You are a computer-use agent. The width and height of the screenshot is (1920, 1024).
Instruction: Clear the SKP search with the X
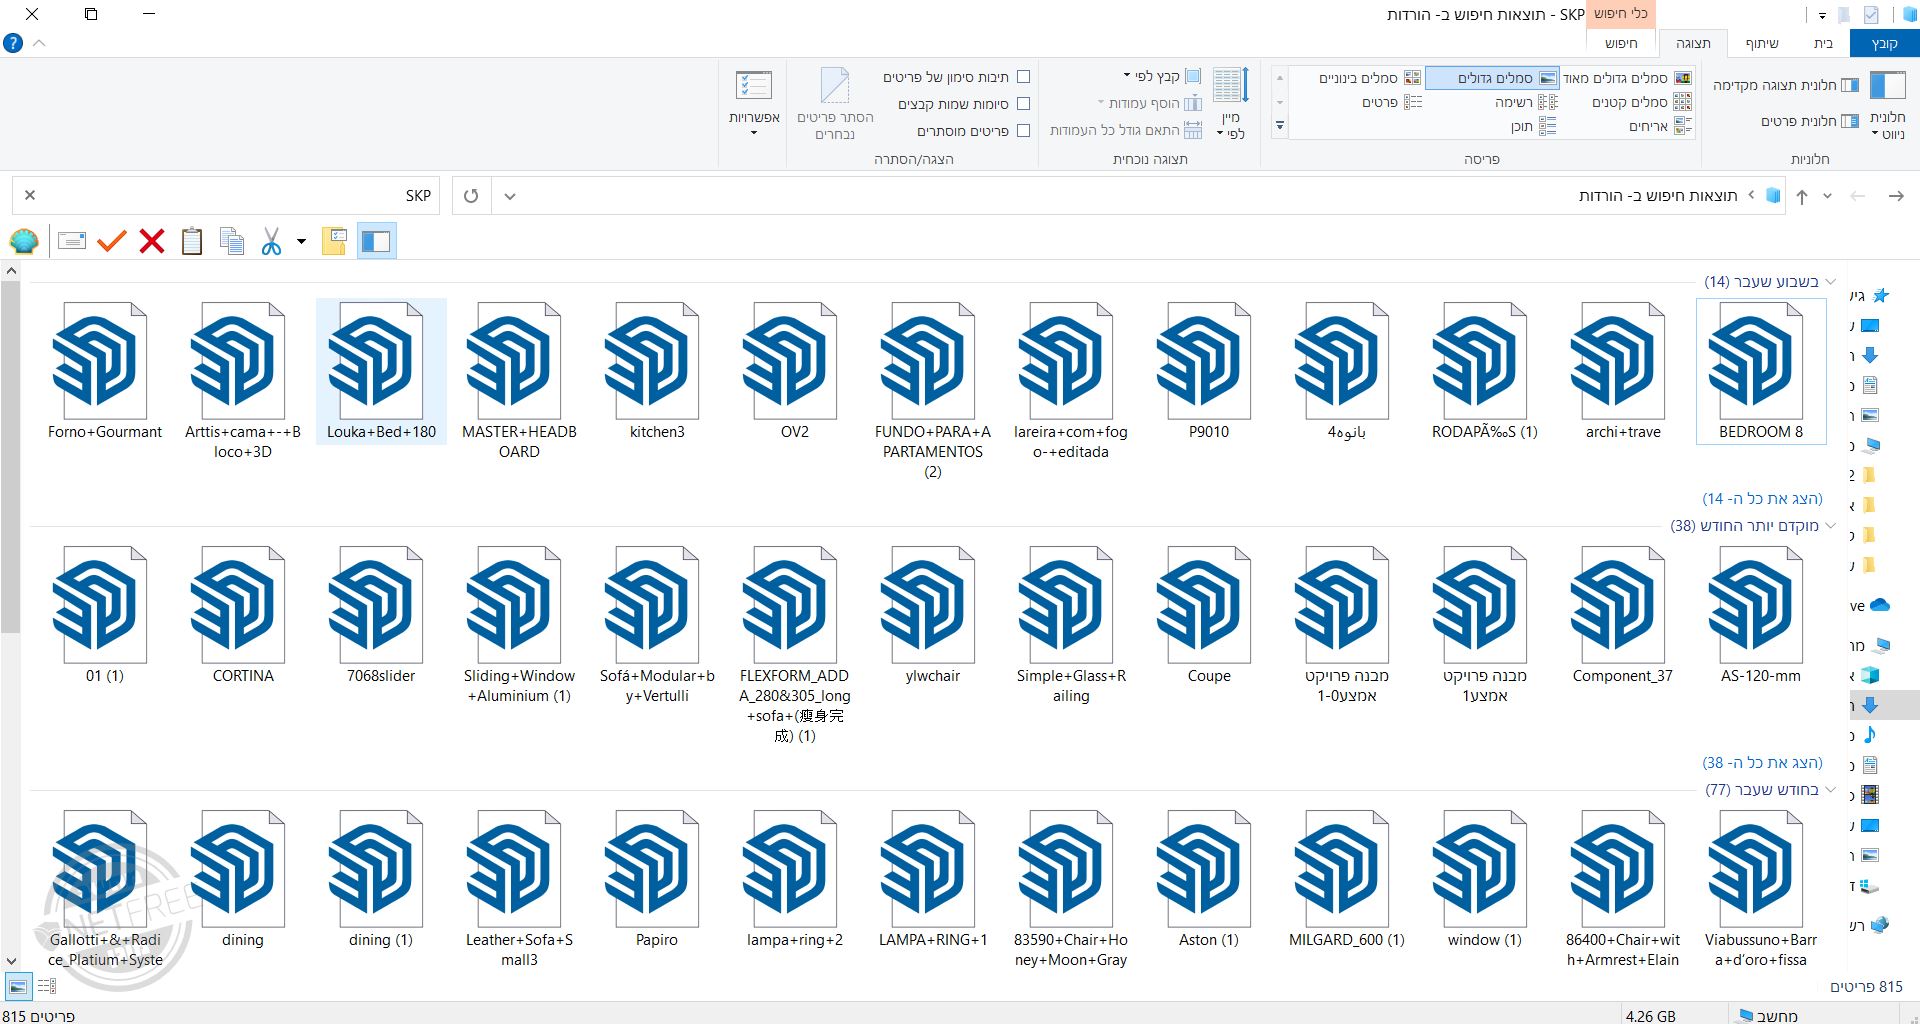pos(30,195)
